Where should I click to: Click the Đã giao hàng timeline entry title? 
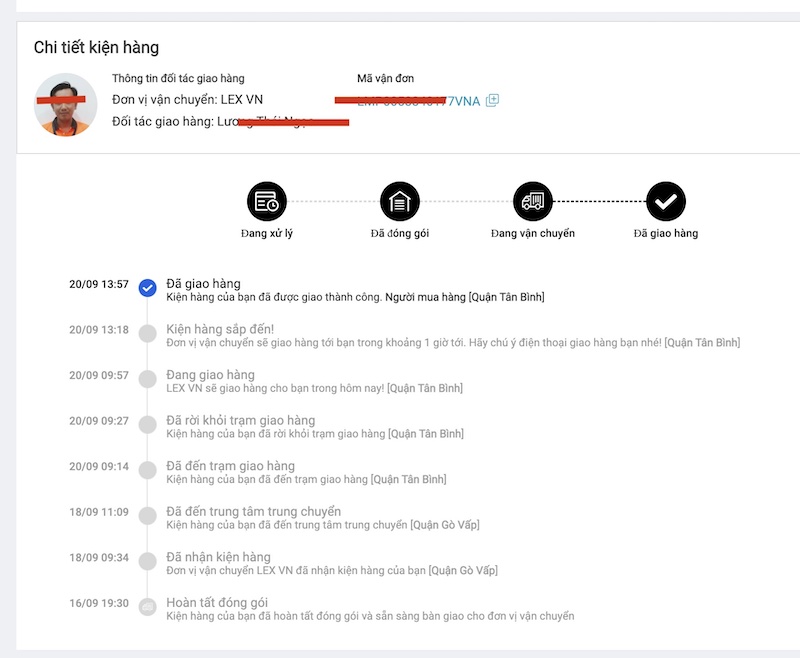point(203,284)
